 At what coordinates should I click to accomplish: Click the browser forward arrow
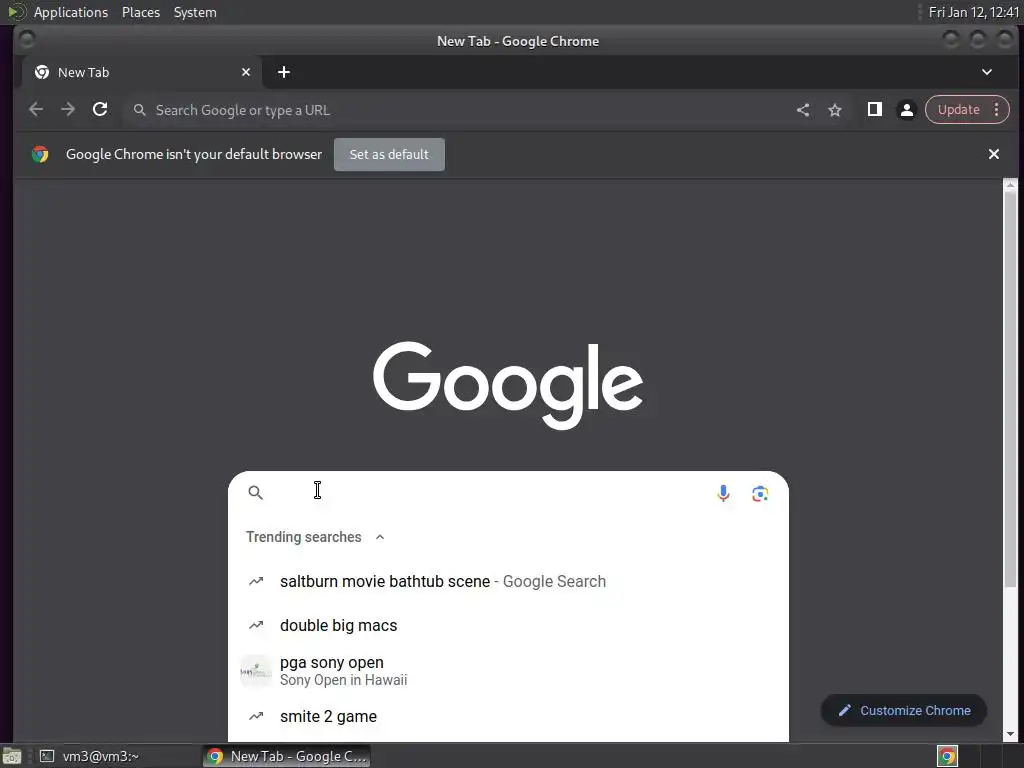68,110
